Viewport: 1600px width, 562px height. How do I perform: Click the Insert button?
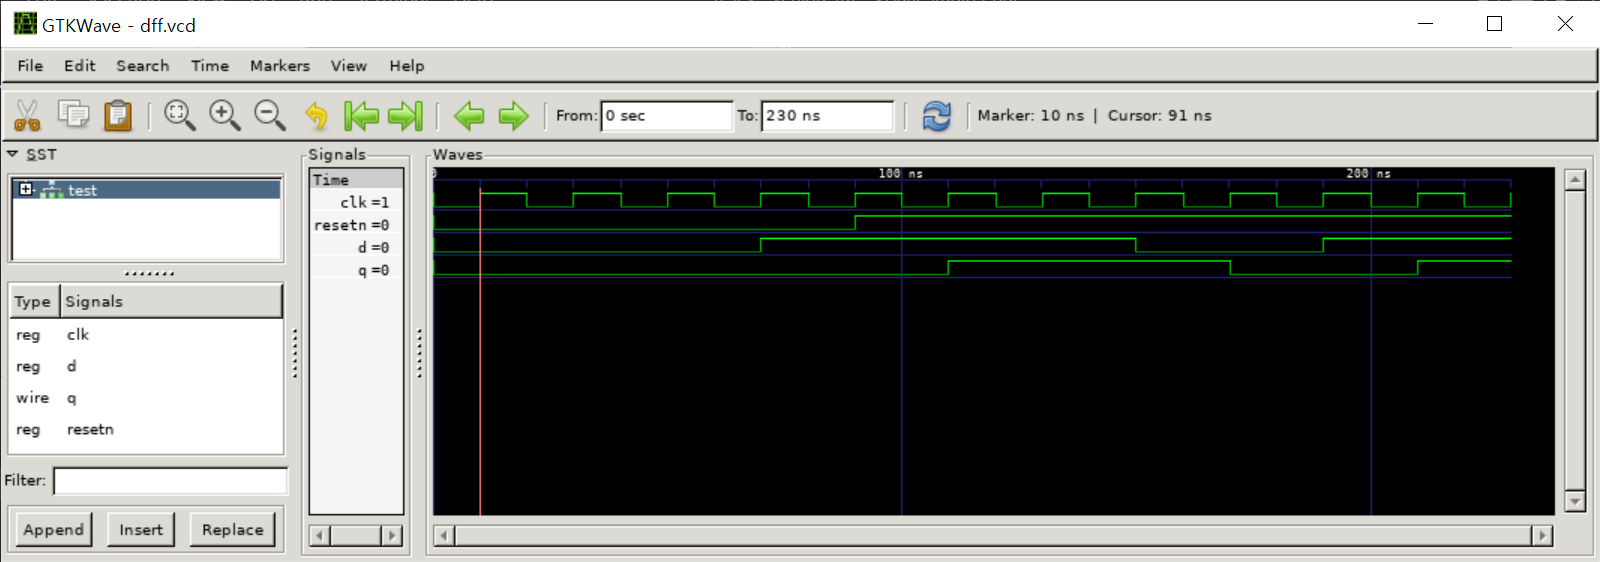coord(141,529)
